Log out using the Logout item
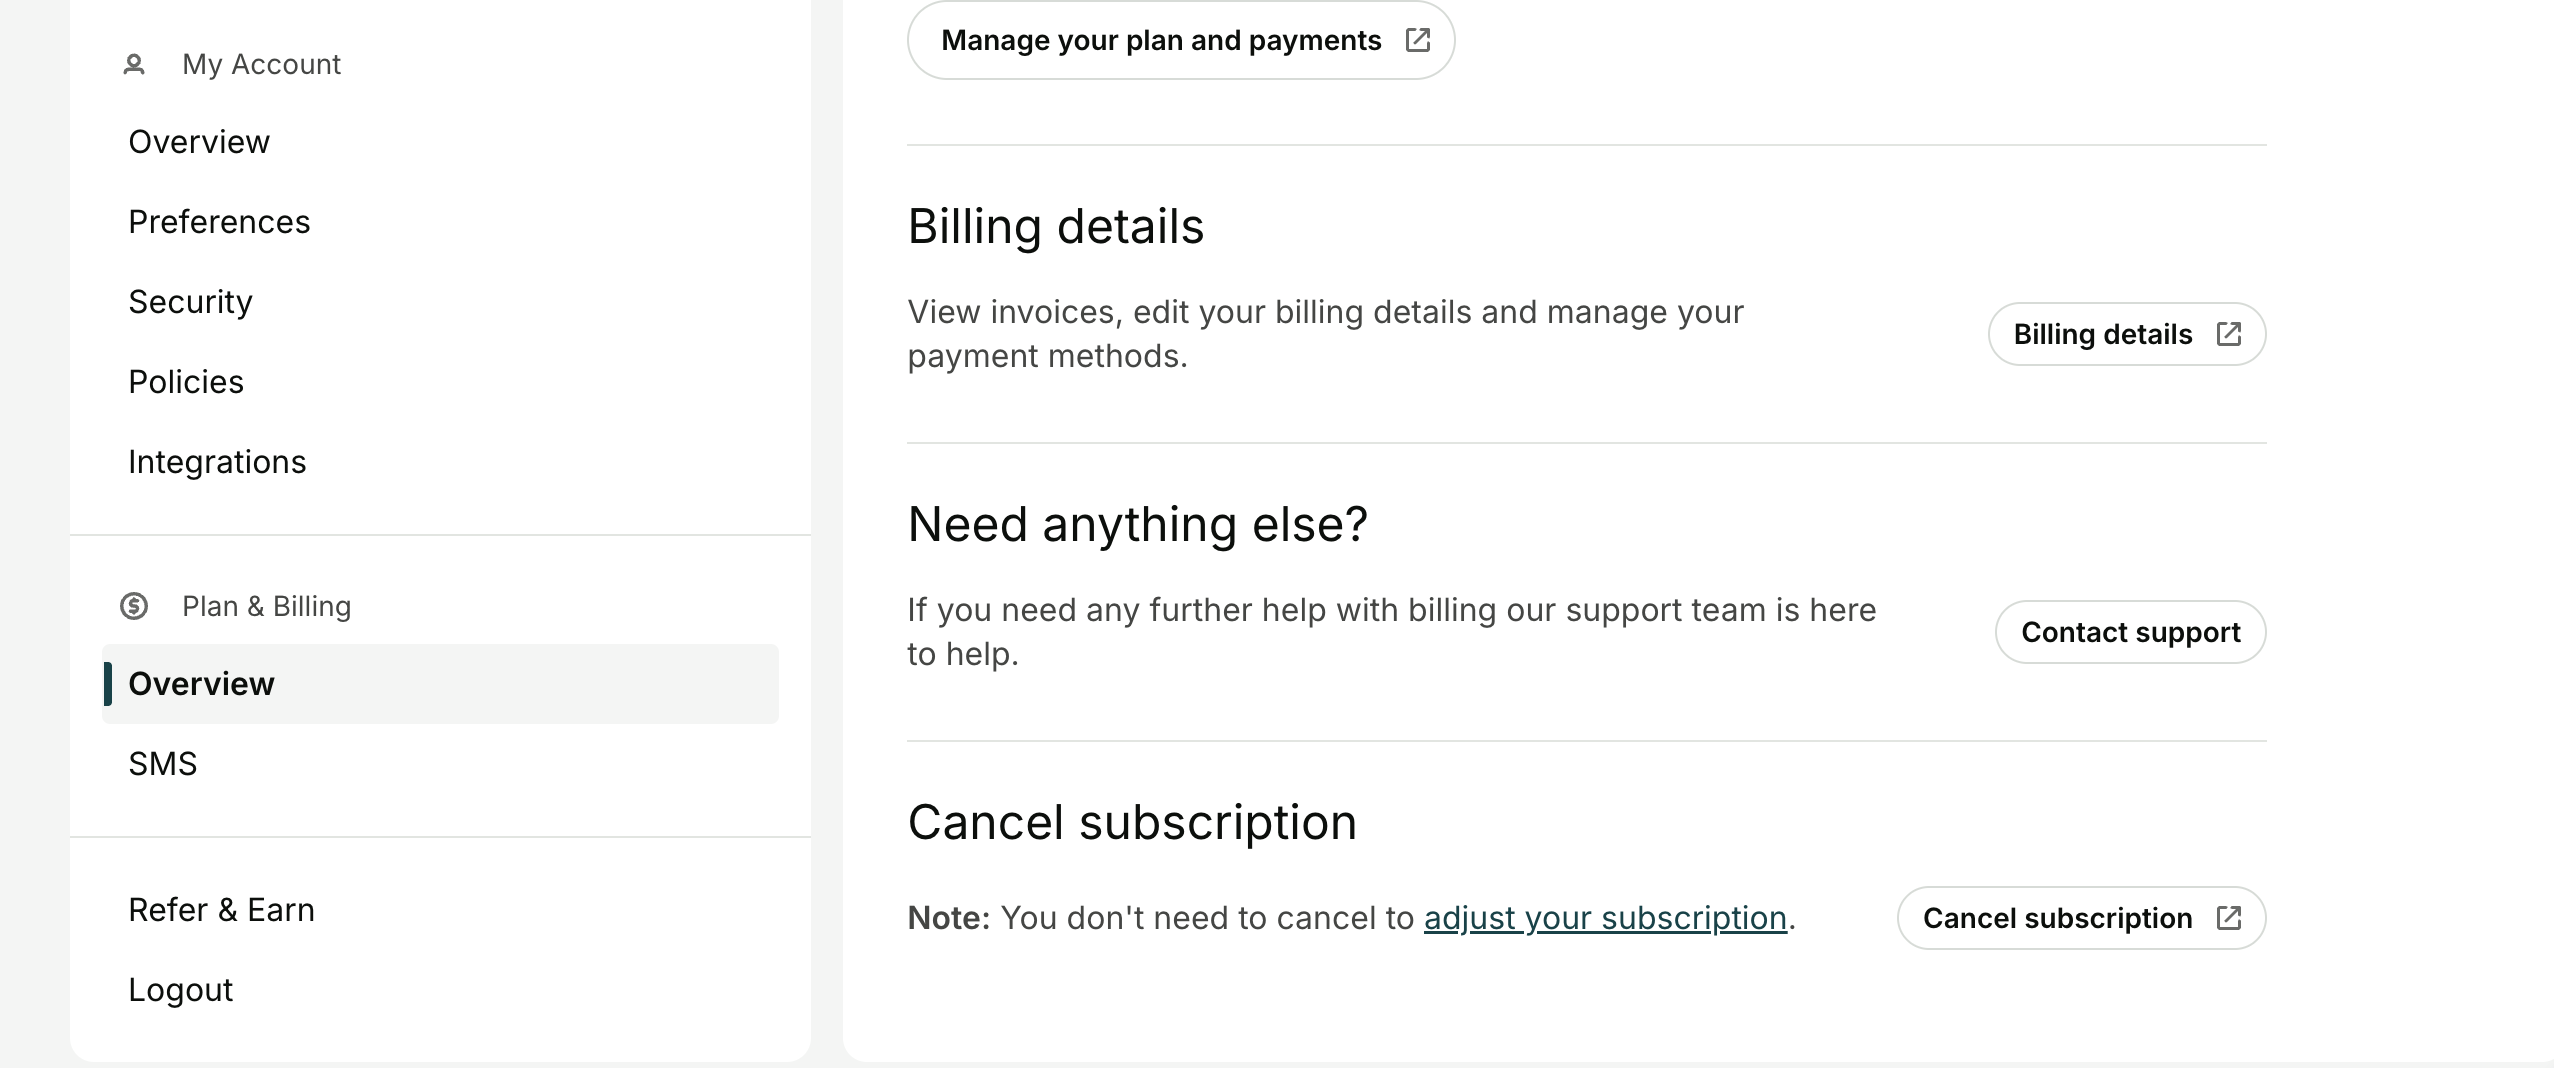Image resolution: width=2554 pixels, height=1068 pixels. coord(180,990)
